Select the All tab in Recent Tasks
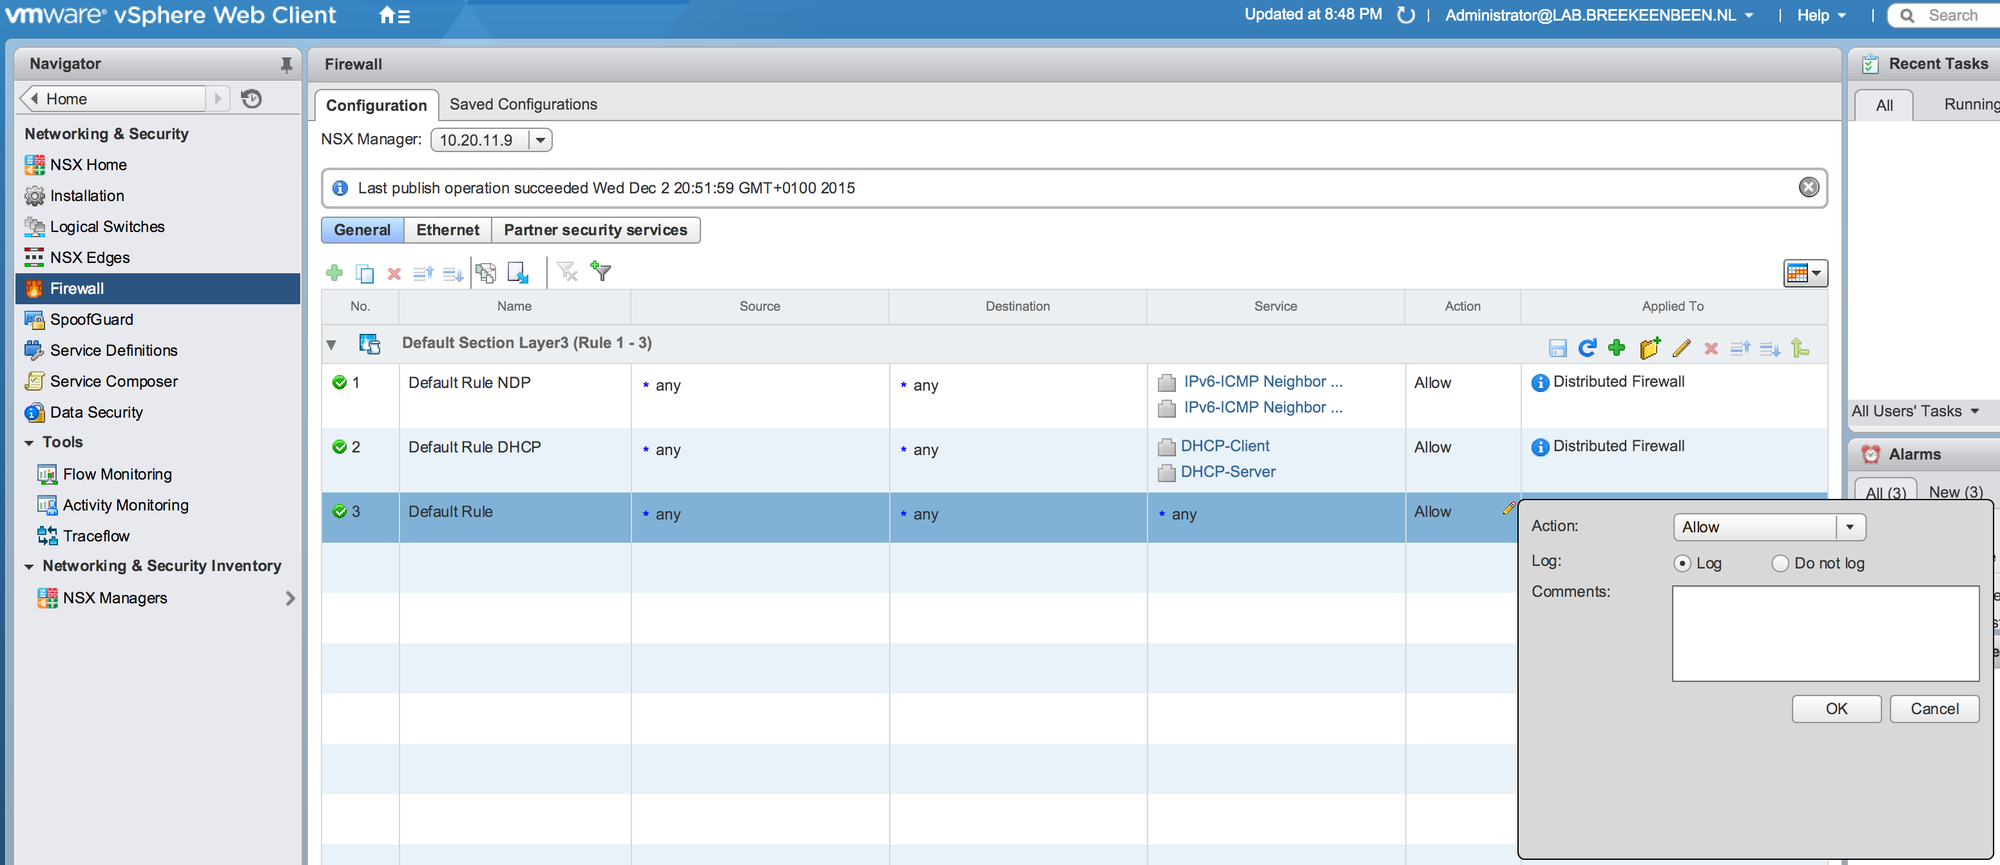This screenshot has height=865, width=2000. 1884,105
